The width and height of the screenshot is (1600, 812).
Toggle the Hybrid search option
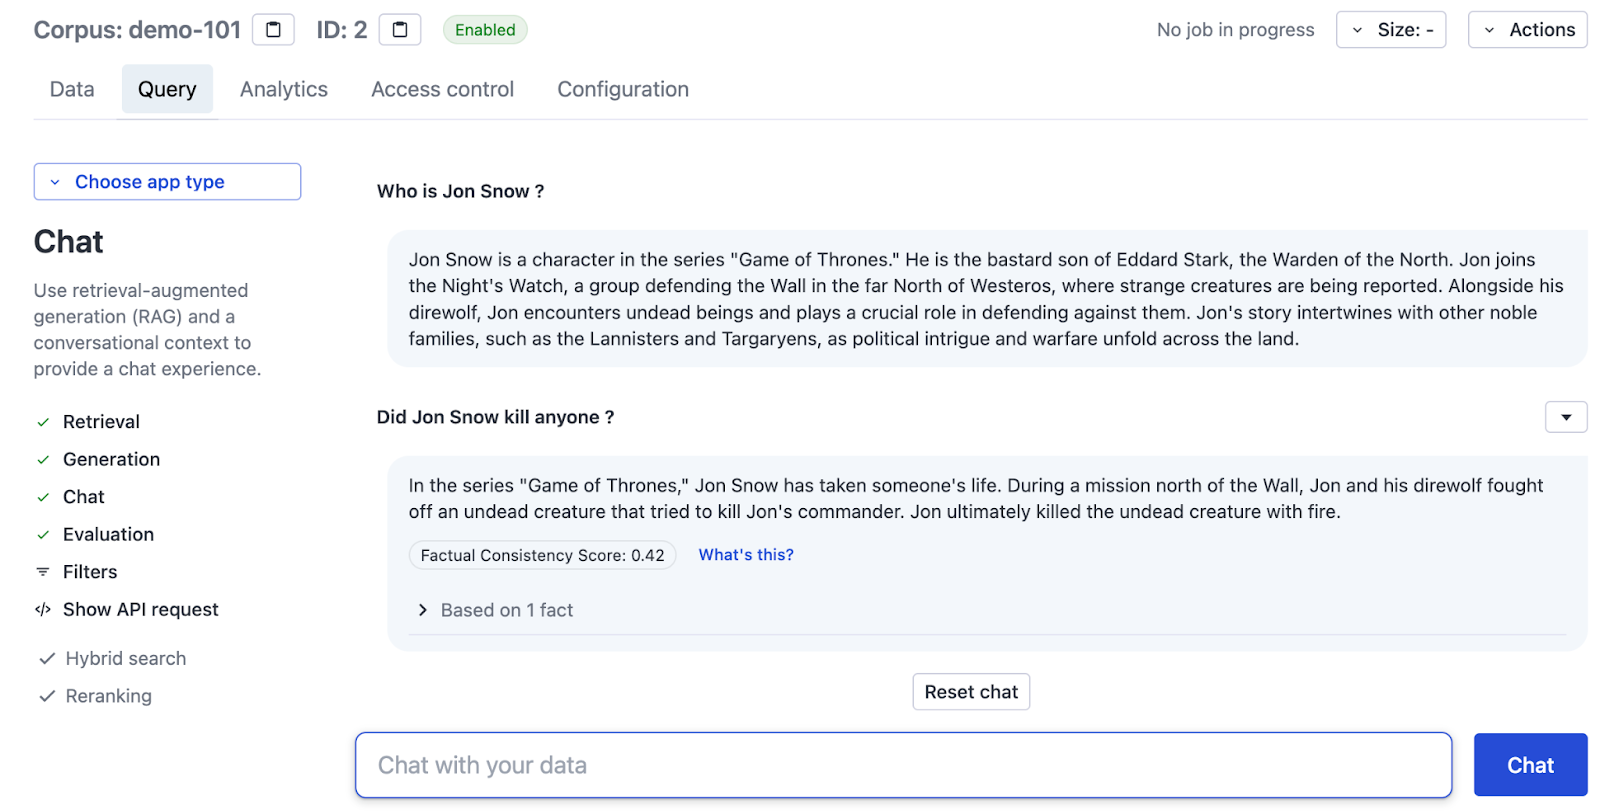[112, 659]
